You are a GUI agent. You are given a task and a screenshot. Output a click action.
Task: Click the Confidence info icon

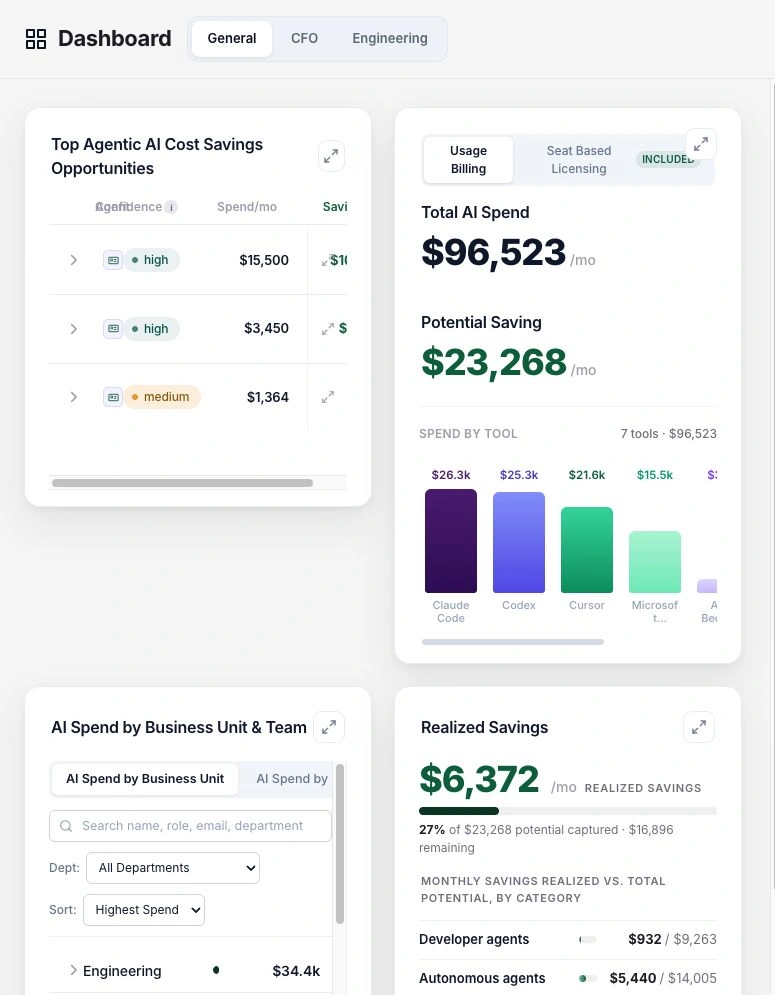point(171,207)
